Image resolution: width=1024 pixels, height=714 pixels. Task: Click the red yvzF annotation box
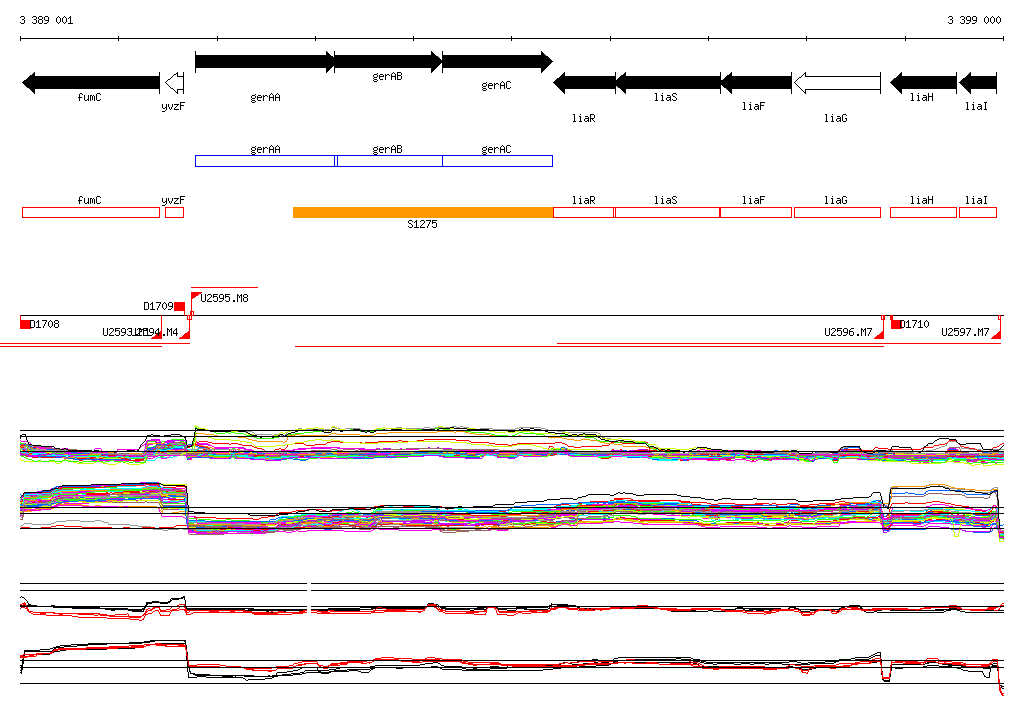[174, 212]
